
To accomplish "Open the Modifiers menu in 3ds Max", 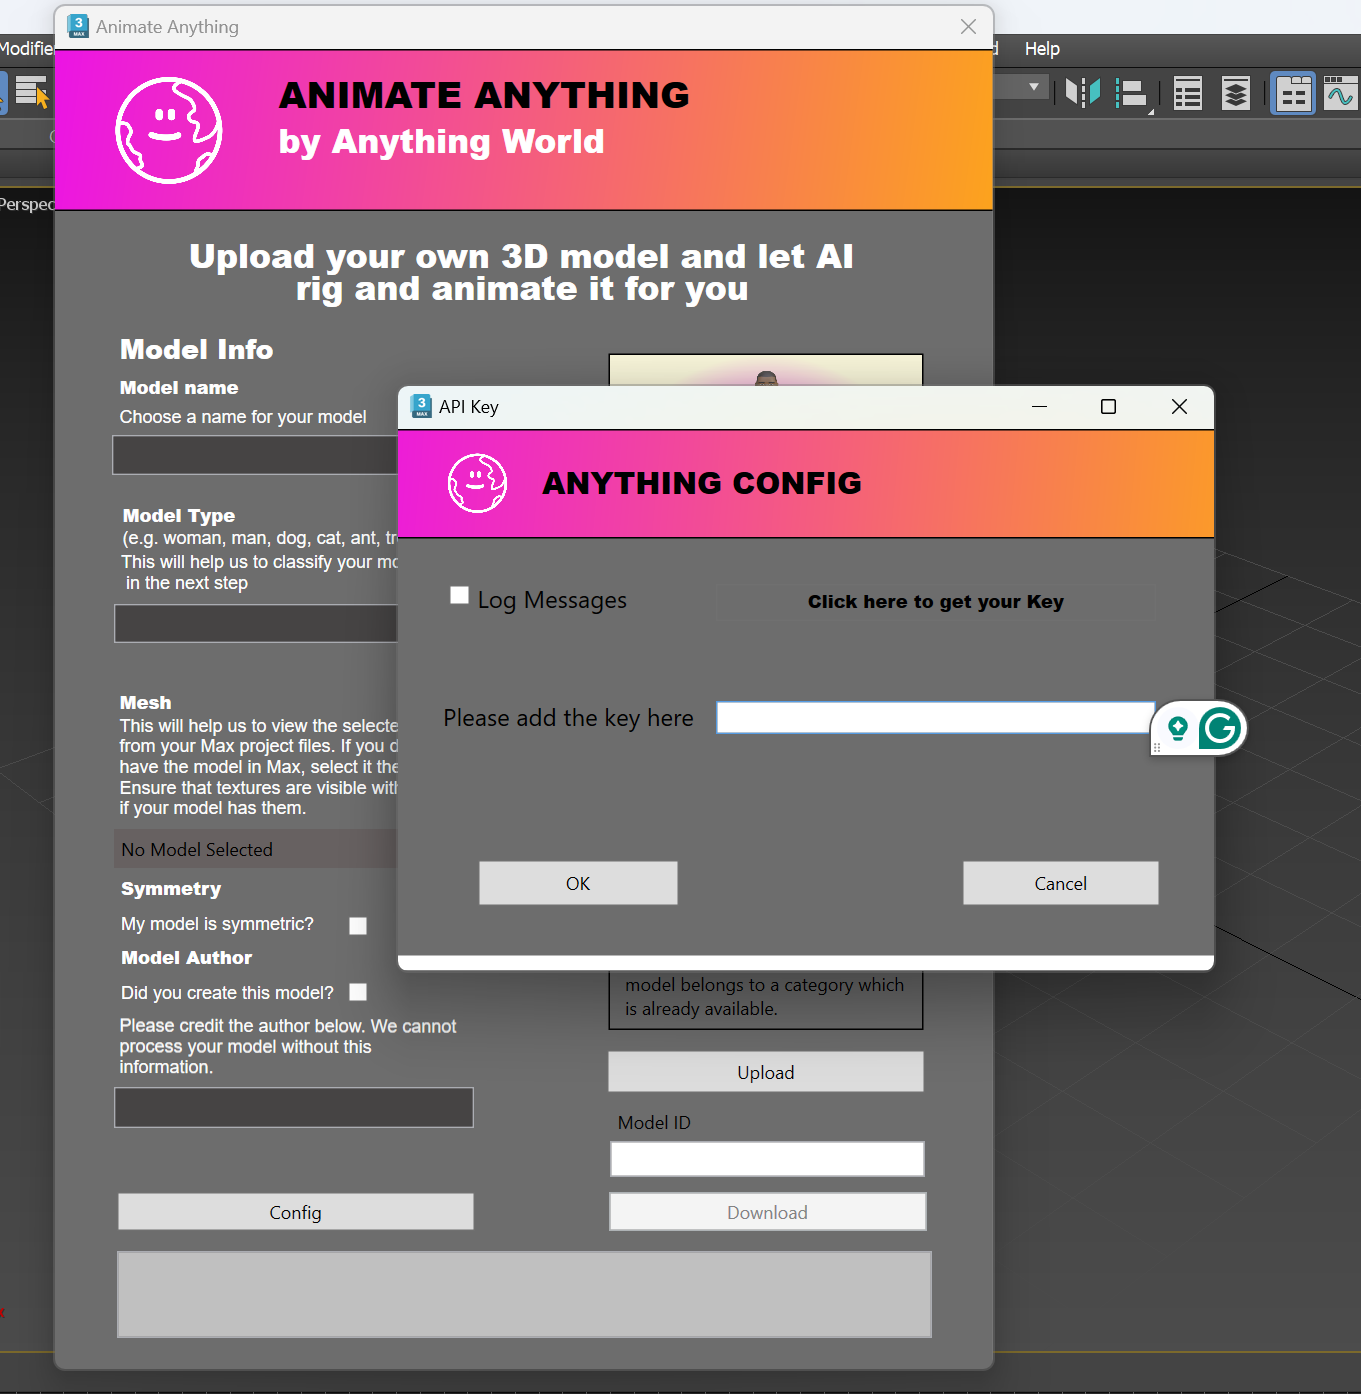I will pyautogui.click(x=27, y=49).
